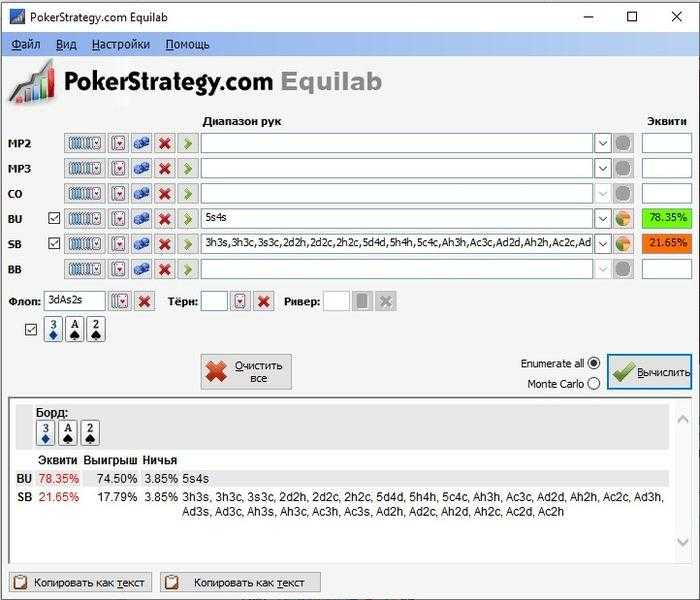Open predefined range selector for MP3 row
This screenshot has height=600, width=700.
pos(85,169)
